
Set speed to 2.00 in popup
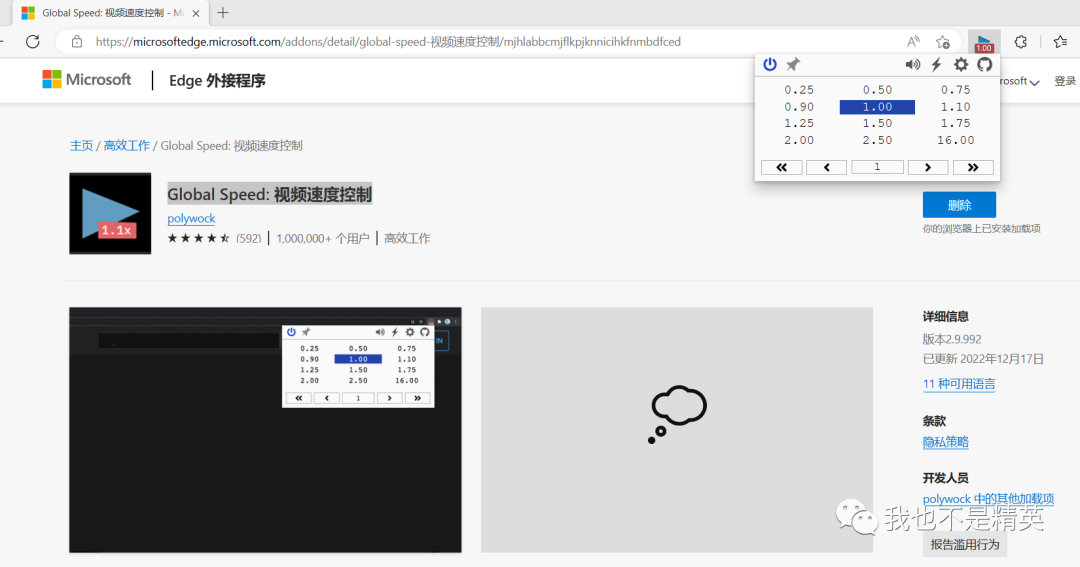[x=799, y=140]
